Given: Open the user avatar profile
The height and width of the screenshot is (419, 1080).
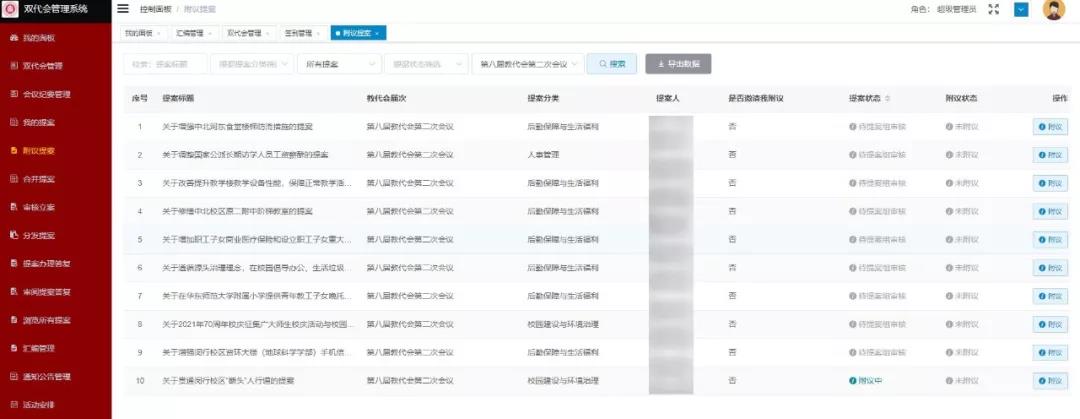Looking at the screenshot, I should 1053,10.
